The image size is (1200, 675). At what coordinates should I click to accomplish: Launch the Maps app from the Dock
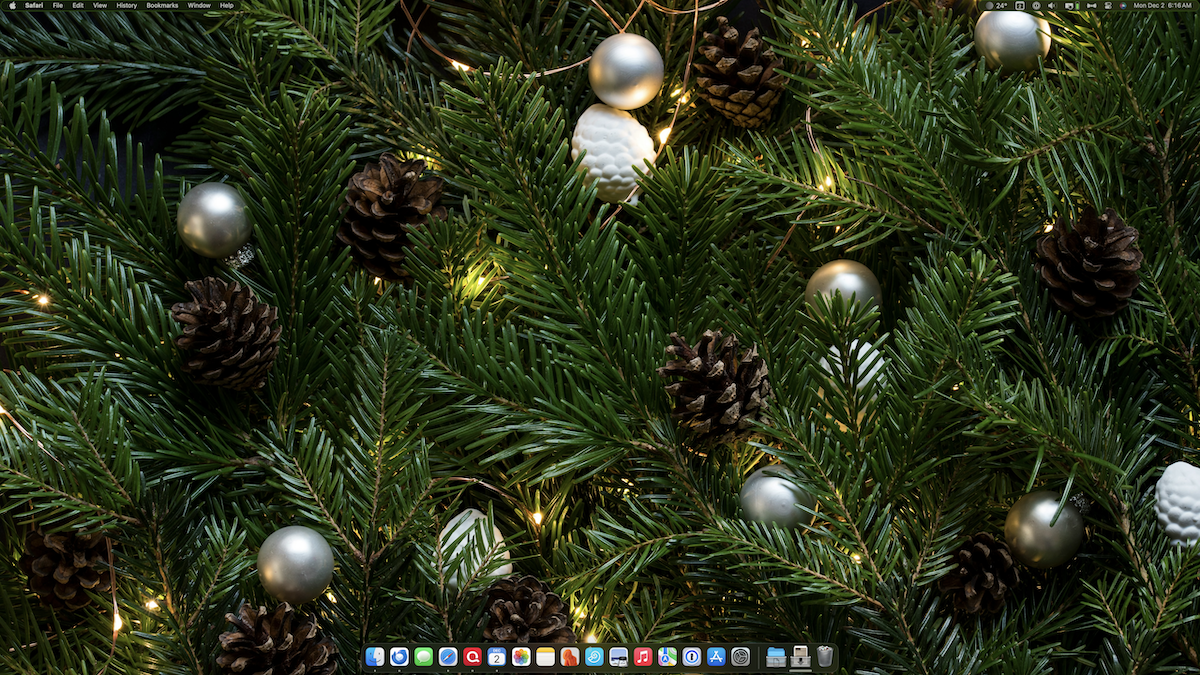[x=667, y=657]
